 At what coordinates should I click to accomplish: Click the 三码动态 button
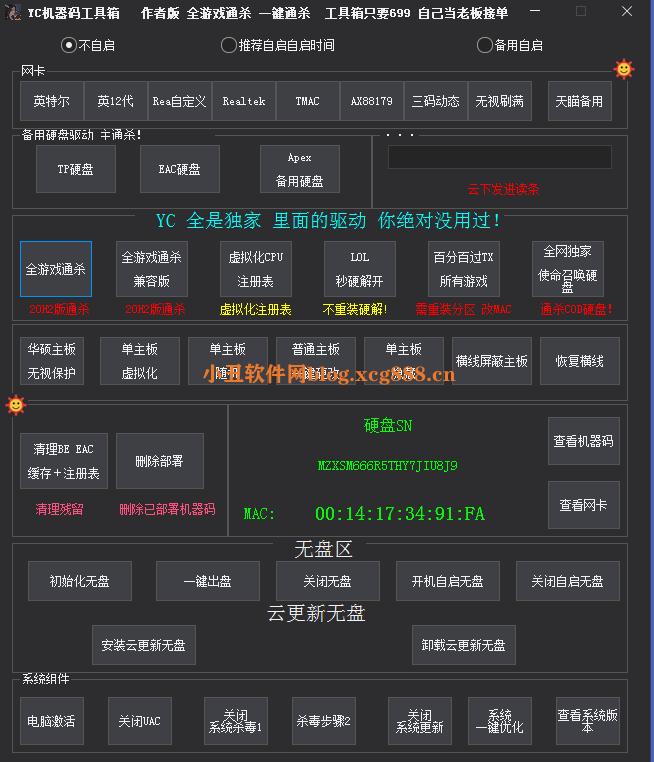point(436,101)
